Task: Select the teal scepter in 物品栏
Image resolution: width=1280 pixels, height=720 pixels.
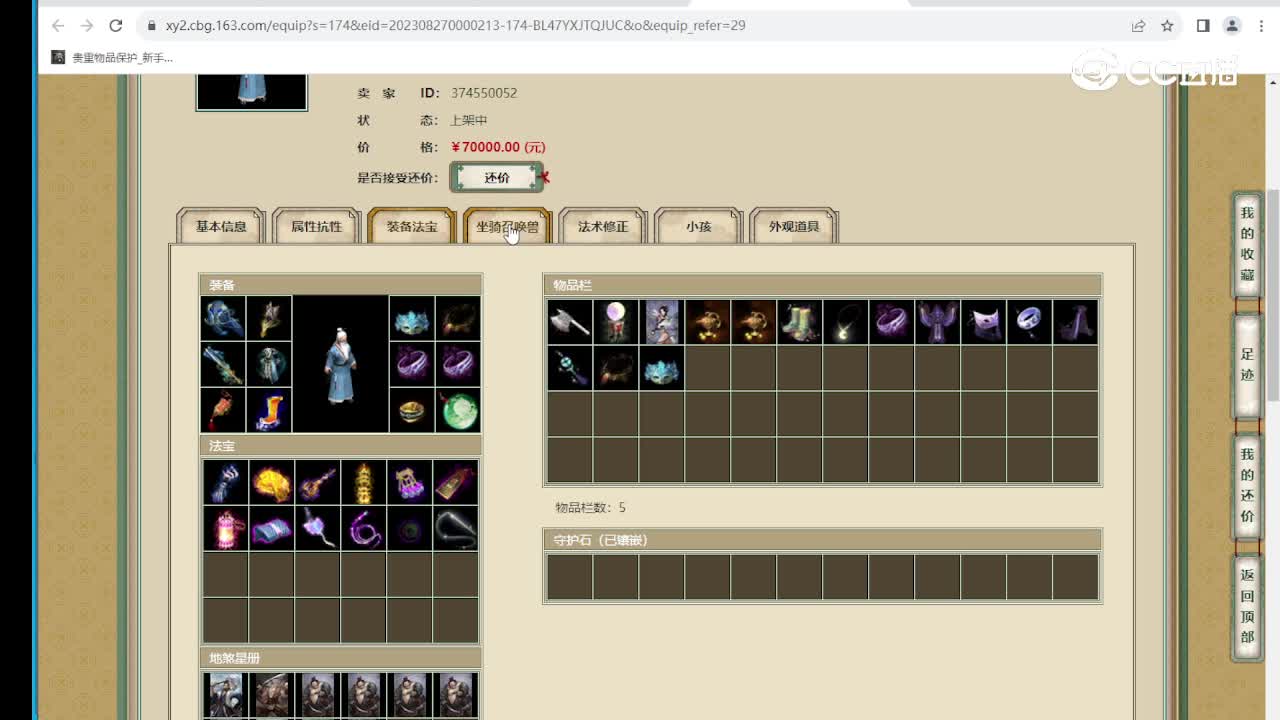Action: [x=570, y=368]
